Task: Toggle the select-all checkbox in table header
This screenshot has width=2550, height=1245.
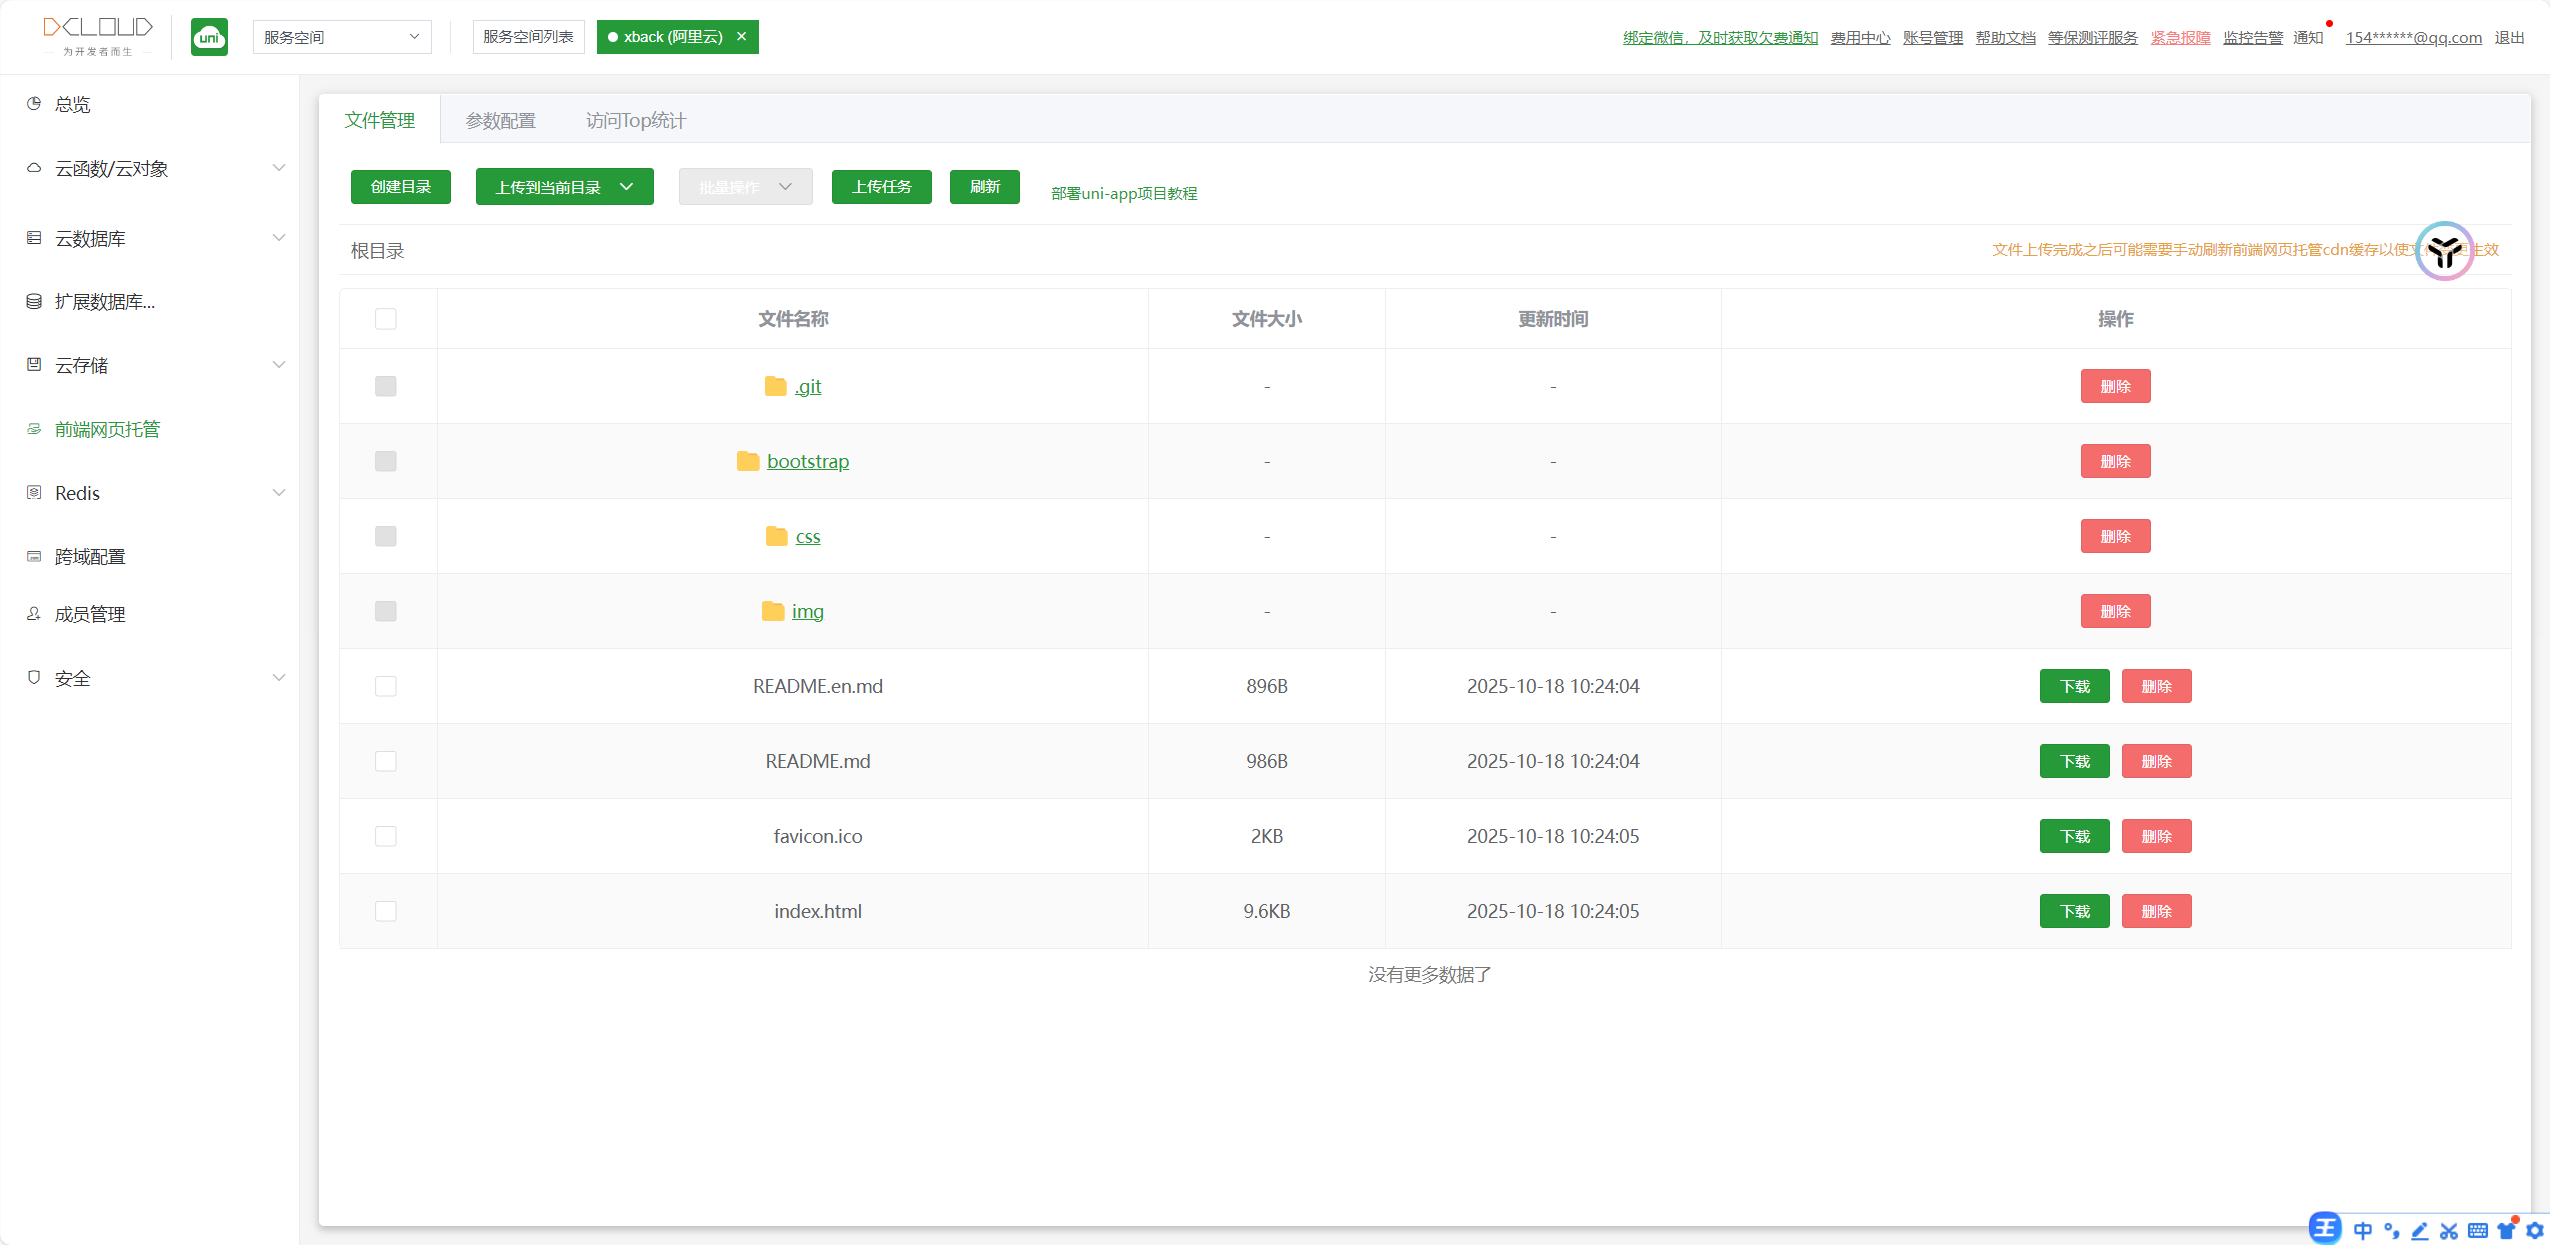Action: click(x=386, y=319)
